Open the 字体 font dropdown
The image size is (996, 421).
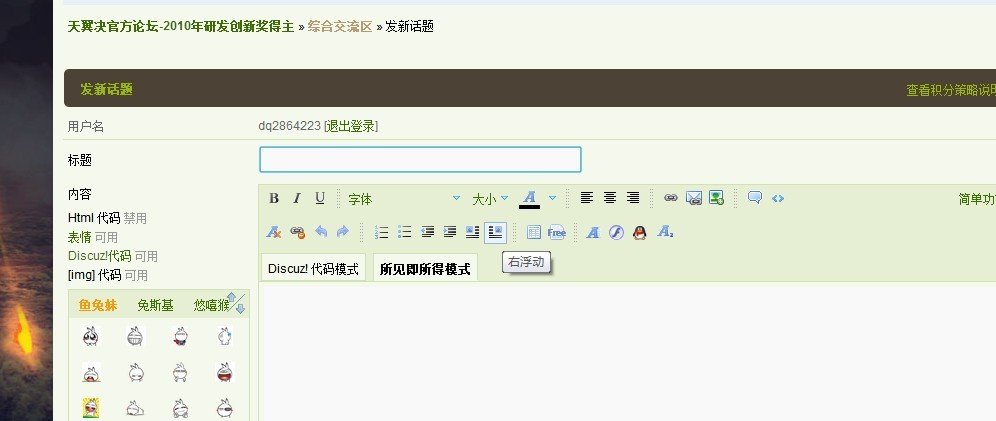pos(404,199)
